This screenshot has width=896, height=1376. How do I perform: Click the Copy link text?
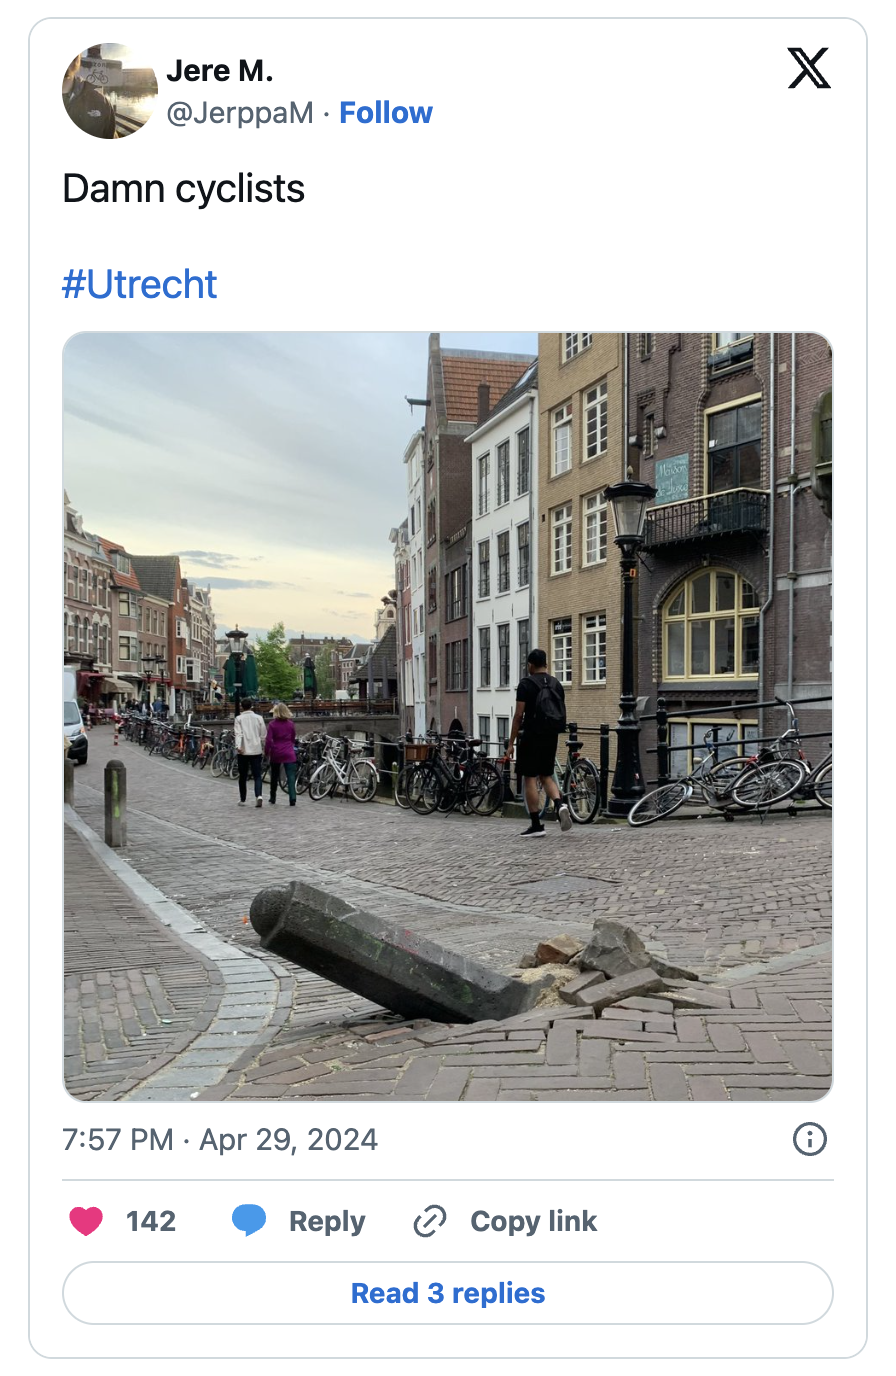click(534, 1221)
